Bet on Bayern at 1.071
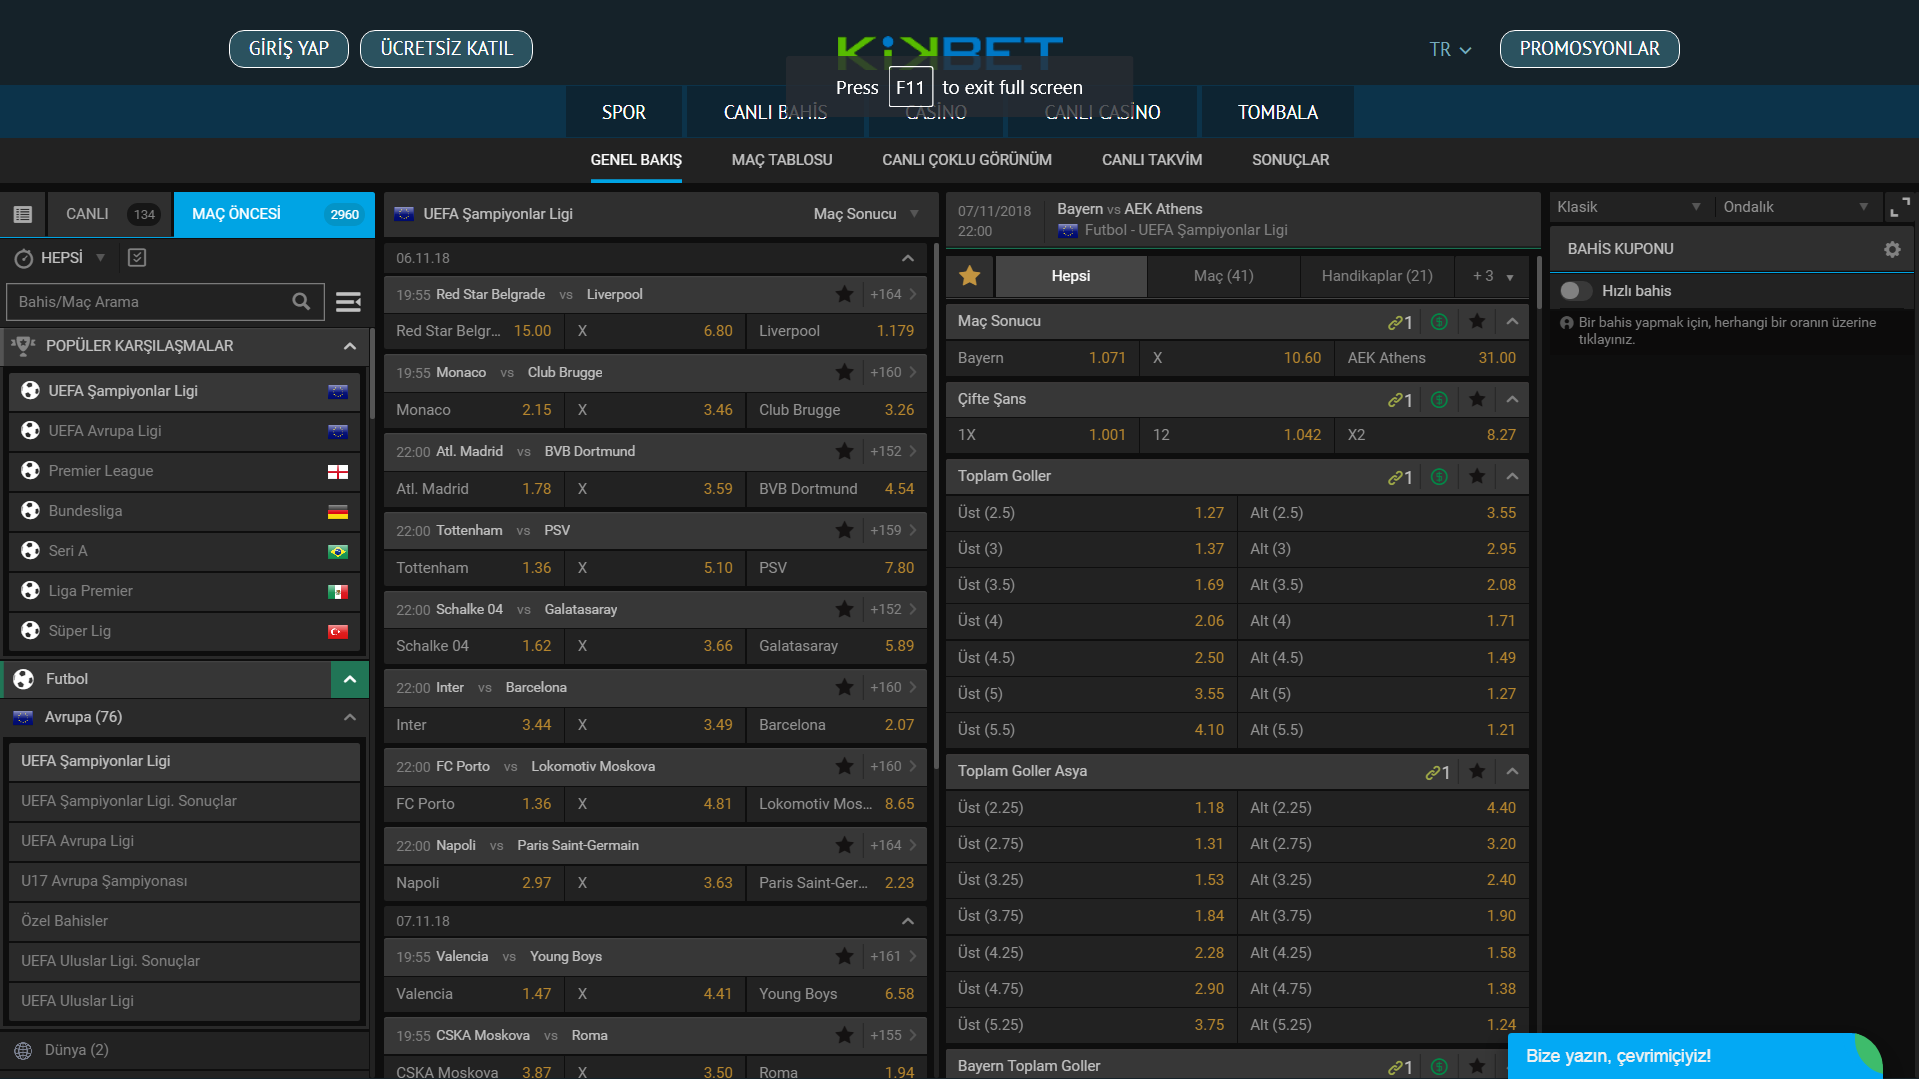The height and width of the screenshot is (1079, 1919). click(1042, 358)
